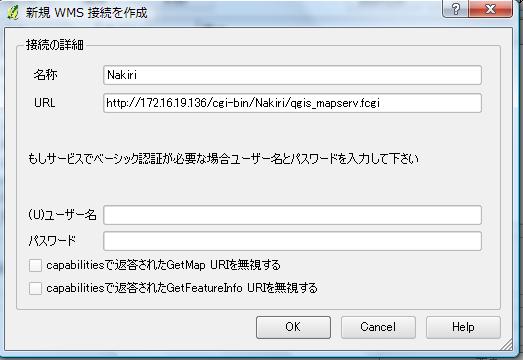Click the title bar text 新規 WMS 接続を作成
The width and height of the screenshot is (523, 360).
86,13
